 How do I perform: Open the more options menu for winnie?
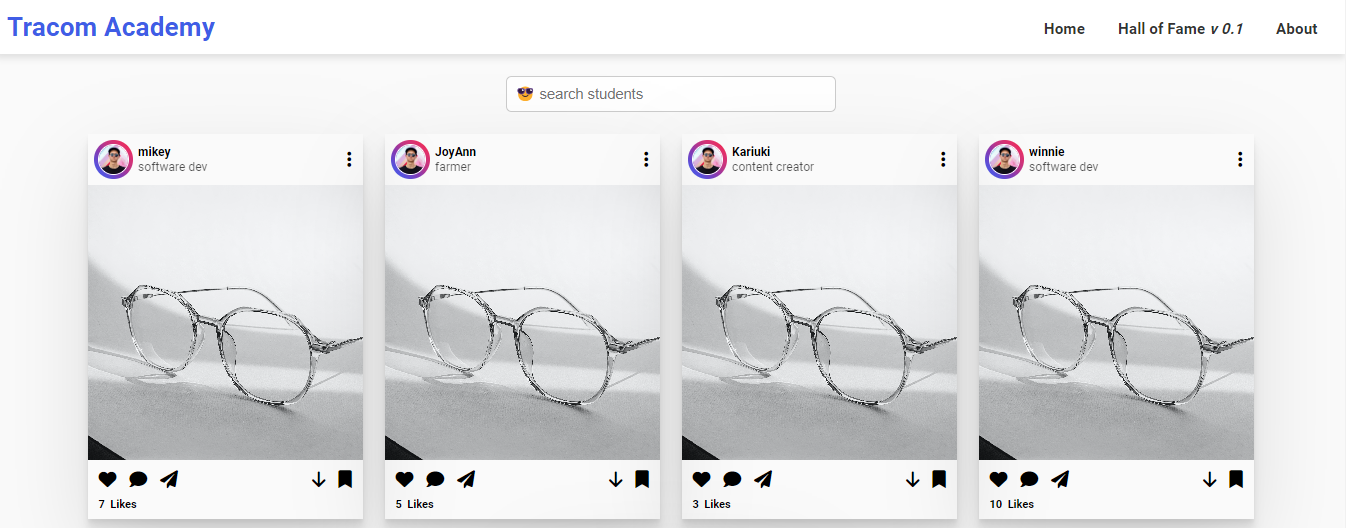[x=1240, y=159]
